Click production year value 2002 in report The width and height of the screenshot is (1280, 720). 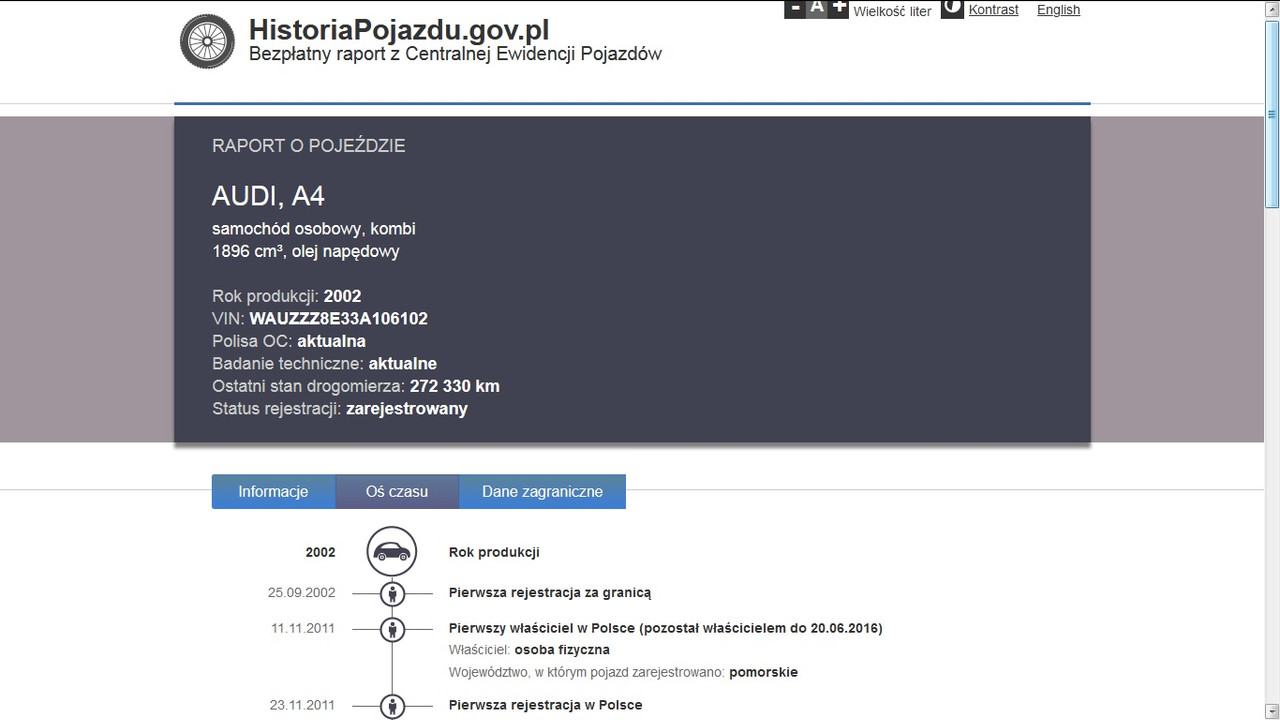(x=342, y=296)
